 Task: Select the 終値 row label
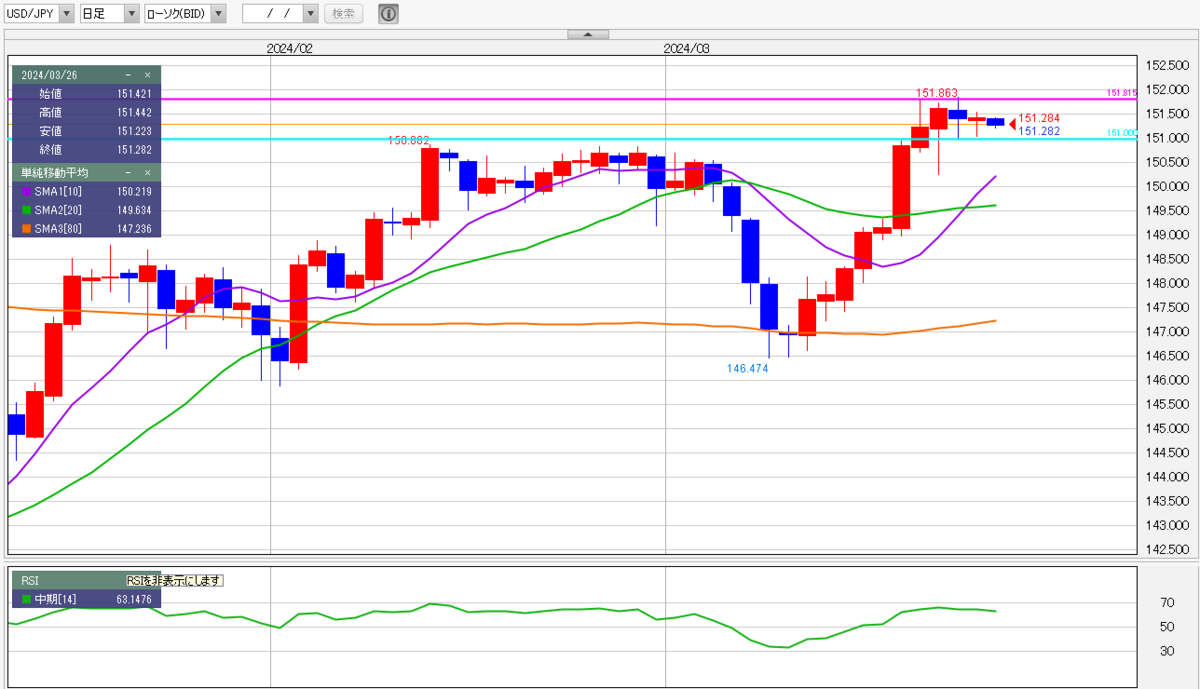click(50, 149)
